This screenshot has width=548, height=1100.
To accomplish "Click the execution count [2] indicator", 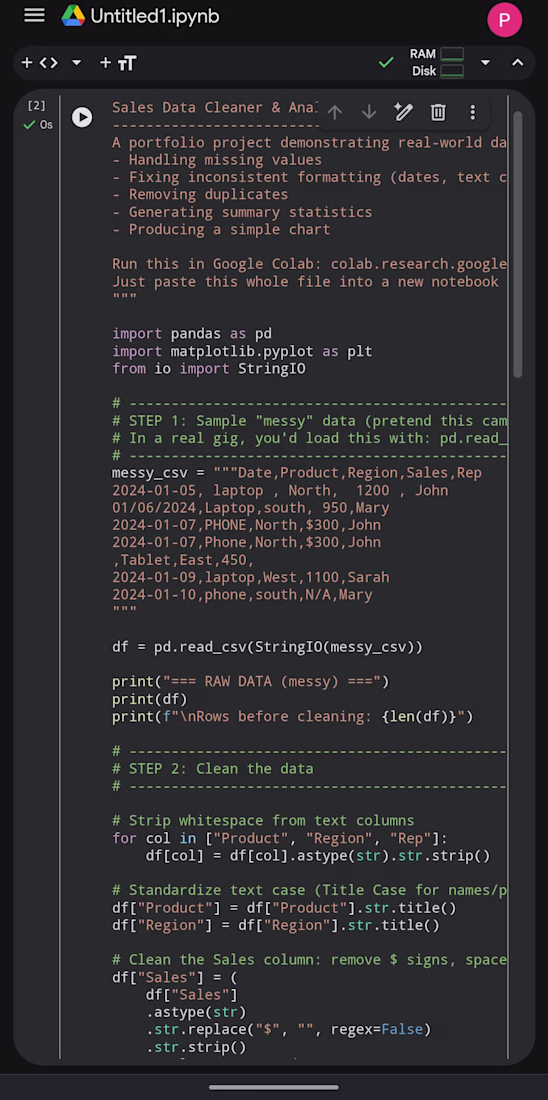I will [36, 106].
